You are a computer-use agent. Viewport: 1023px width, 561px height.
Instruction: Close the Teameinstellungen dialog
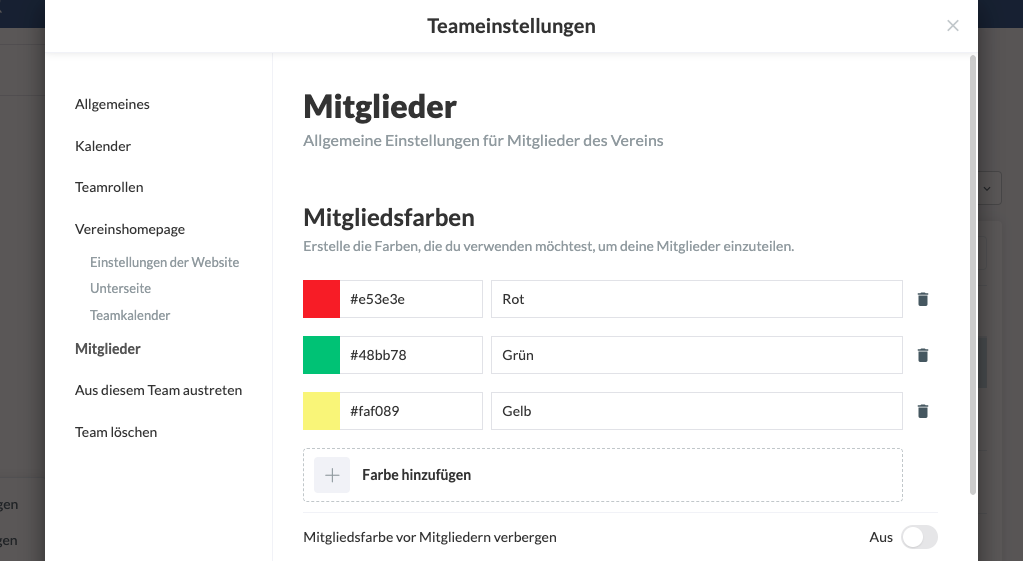(x=953, y=26)
